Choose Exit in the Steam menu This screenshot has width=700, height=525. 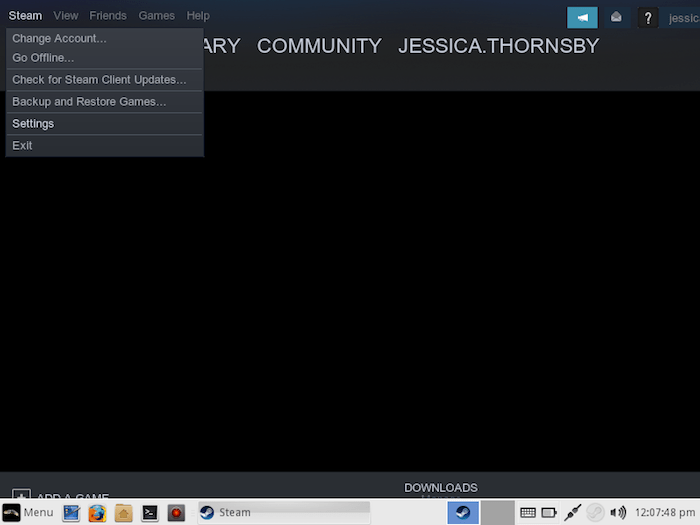(104, 146)
